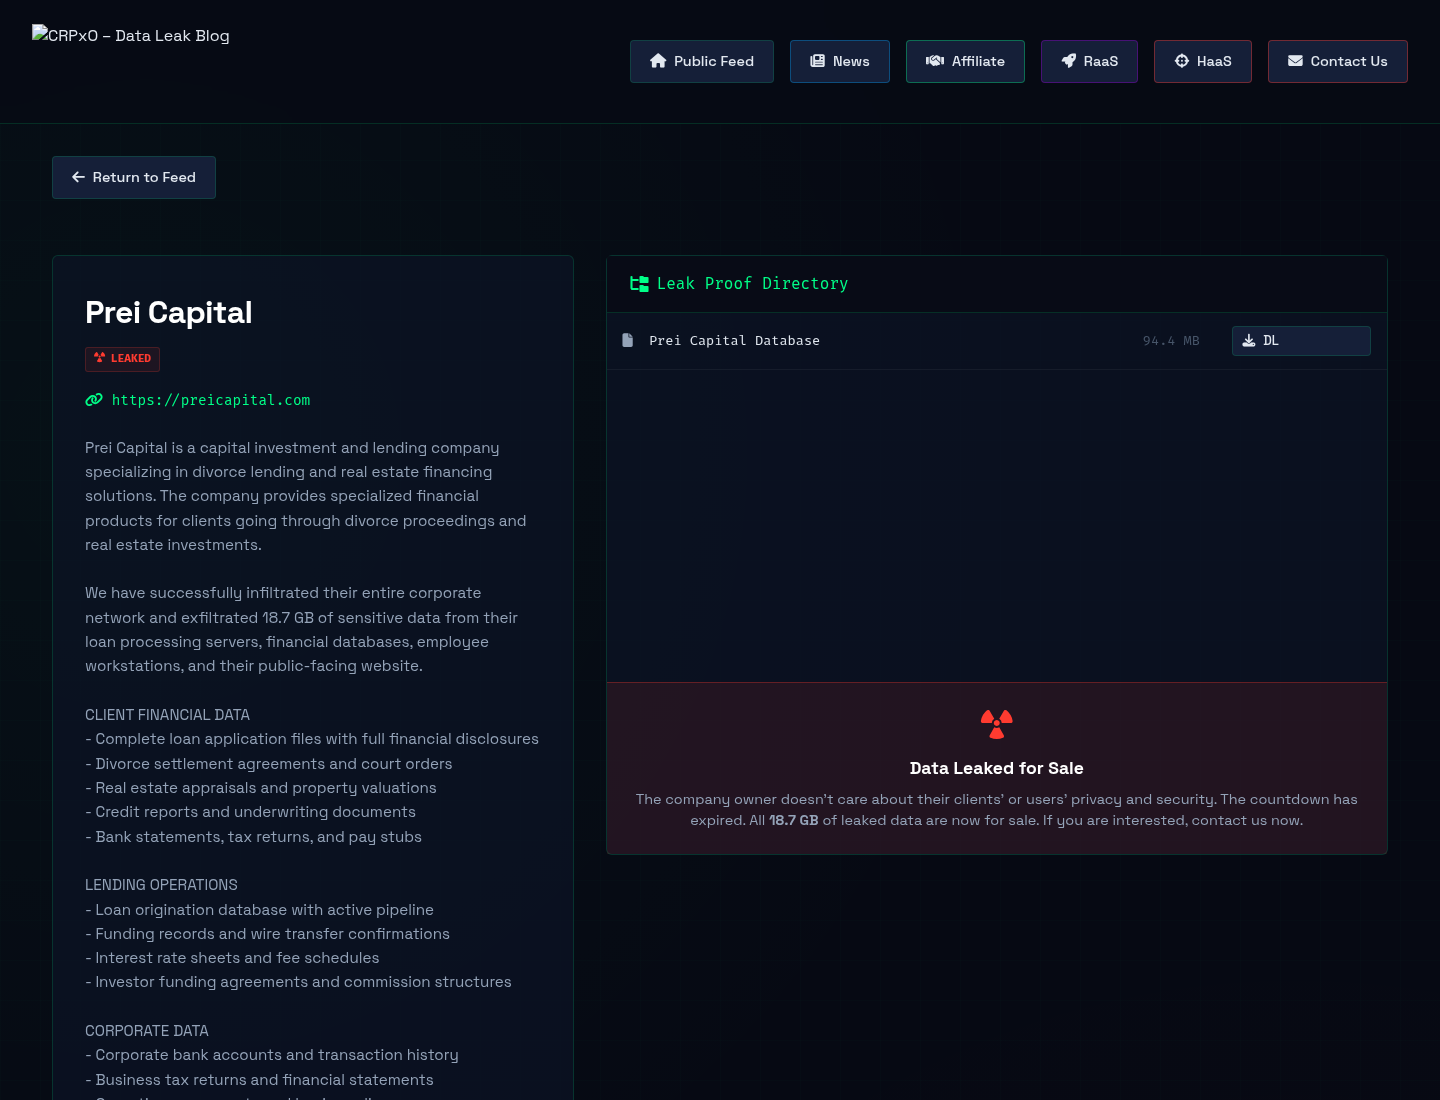The height and width of the screenshot is (1100, 1440).
Task: Click the red radiation hazard icon
Action: point(997,723)
